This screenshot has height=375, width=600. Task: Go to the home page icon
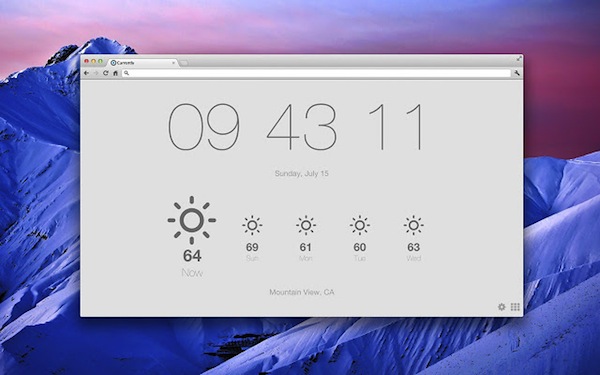click(115, 73)
